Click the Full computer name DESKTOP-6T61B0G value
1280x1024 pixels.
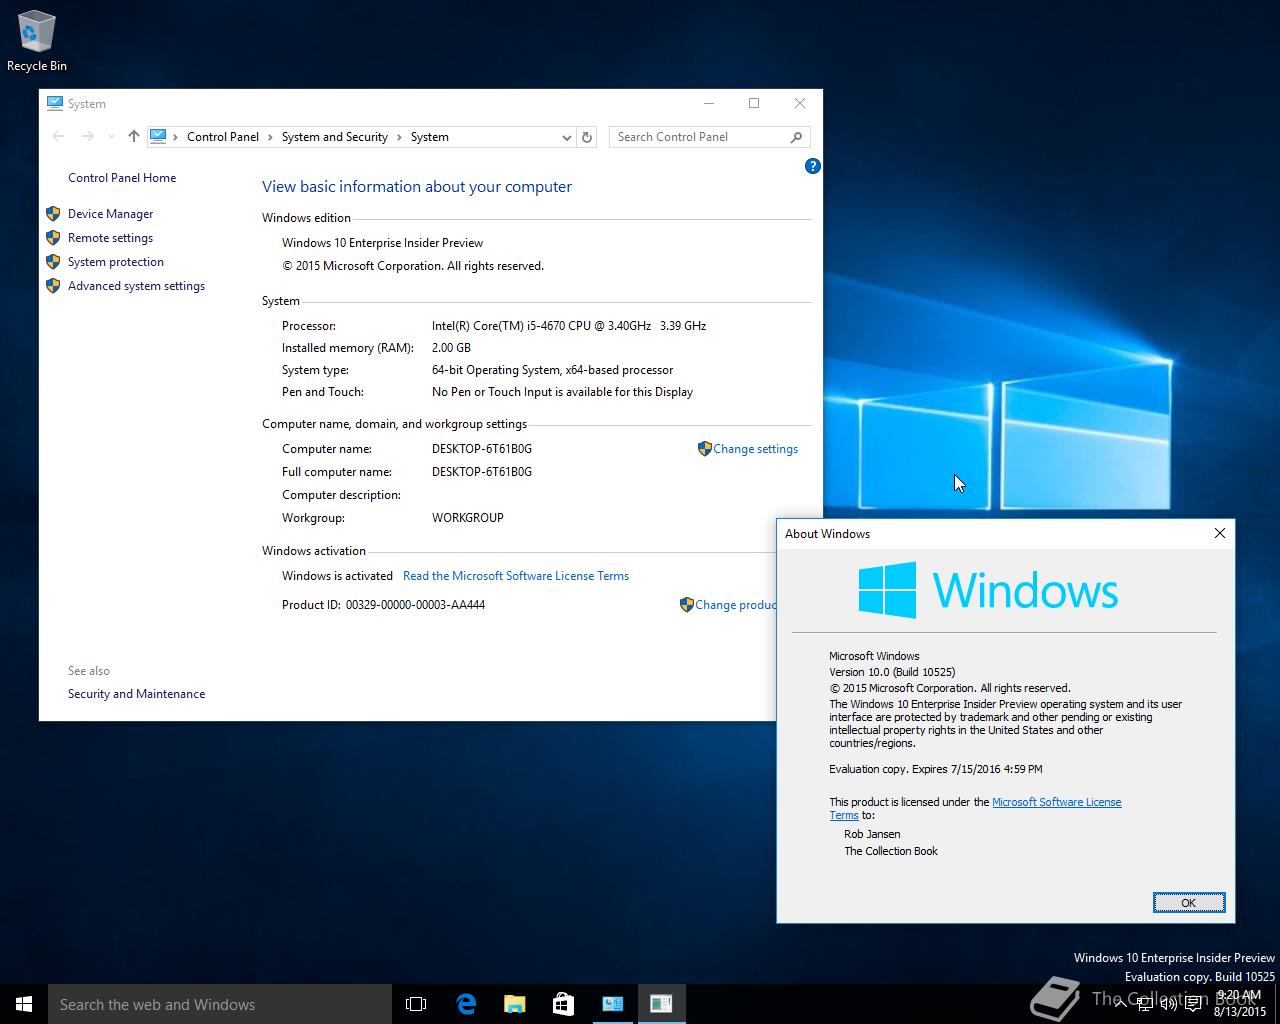click(482, 472)
